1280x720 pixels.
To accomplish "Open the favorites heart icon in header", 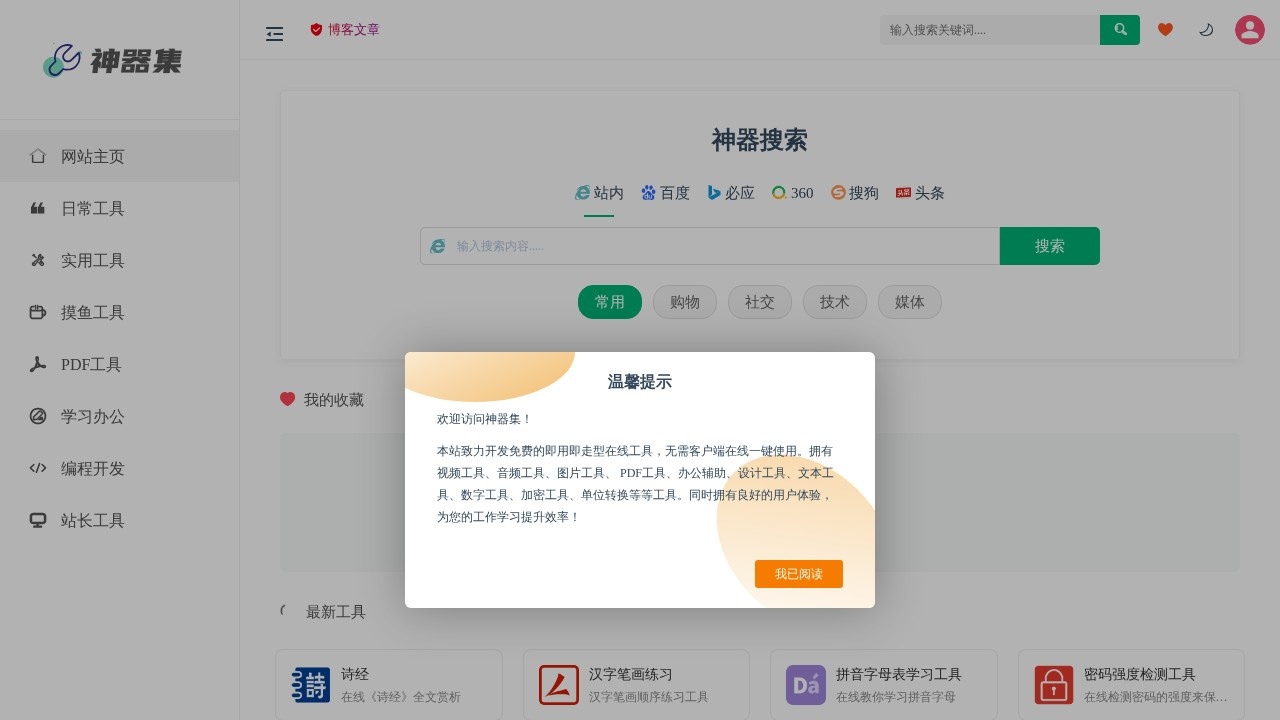I will click(x=1165, y=29).
